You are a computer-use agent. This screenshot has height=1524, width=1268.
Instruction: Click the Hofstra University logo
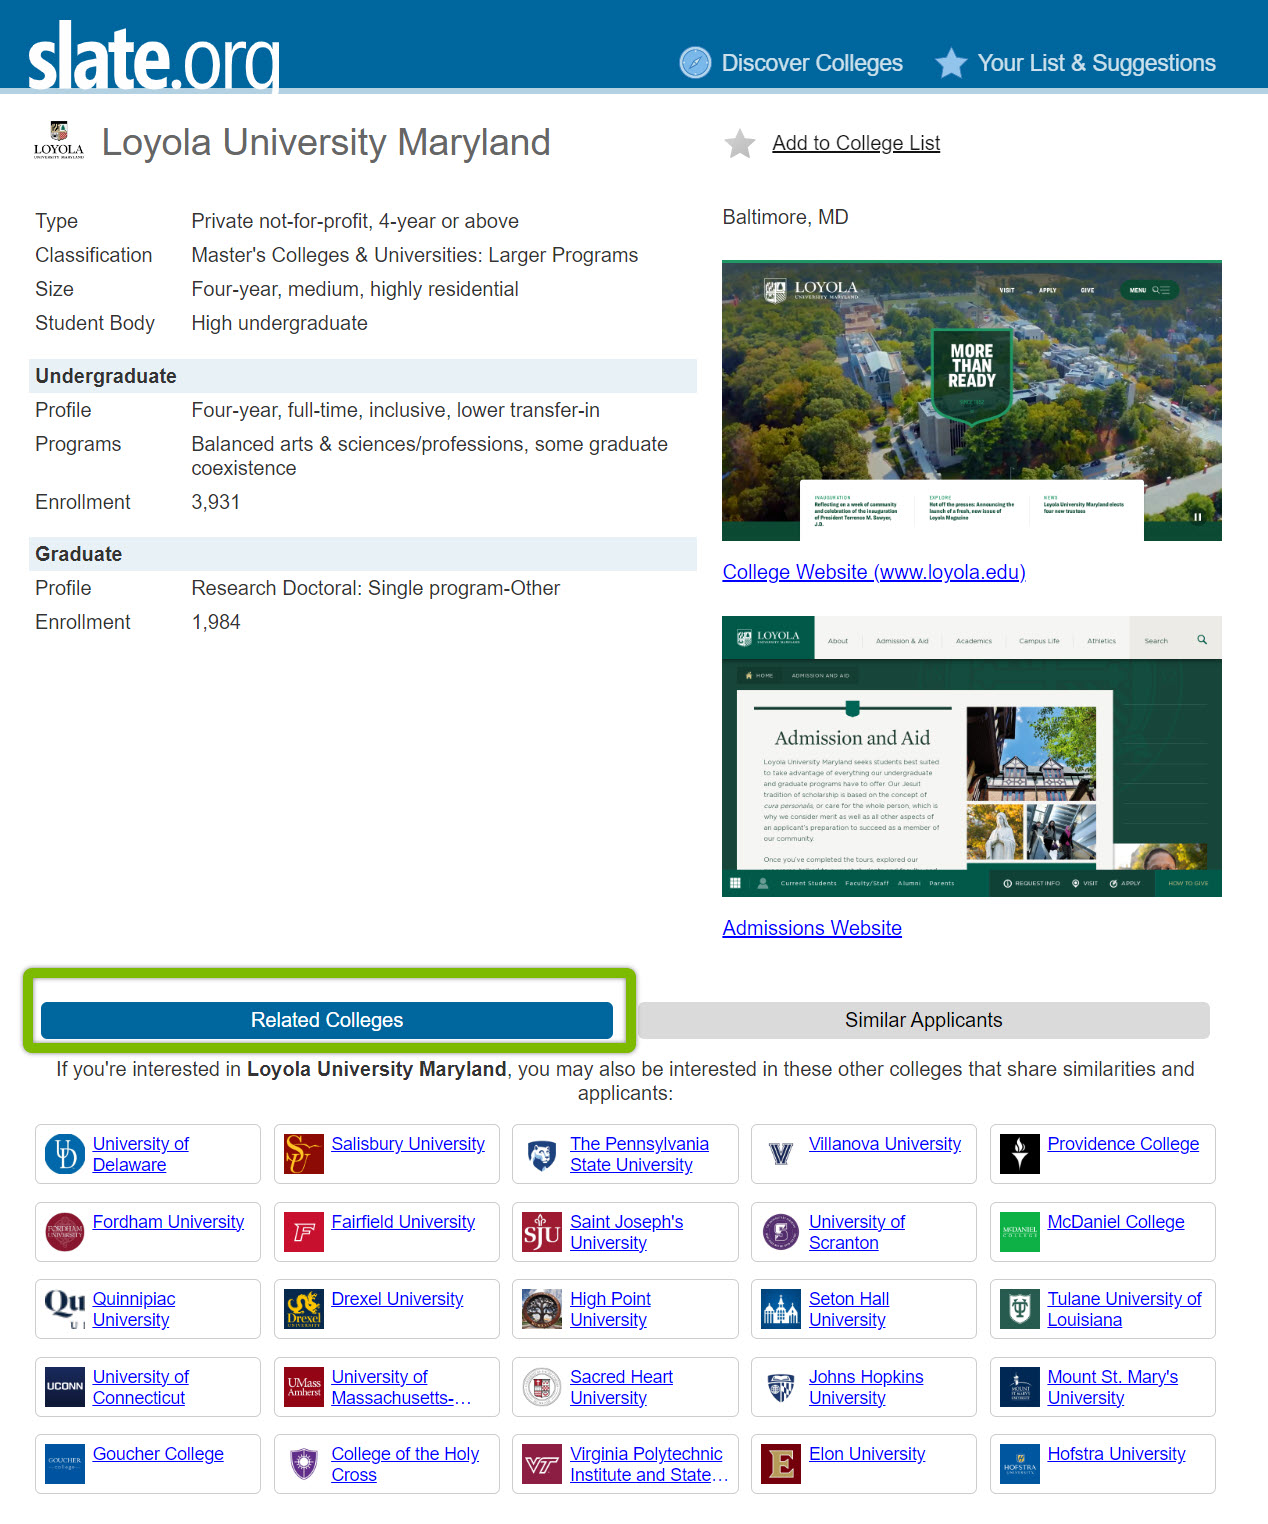[1020, 1464]
